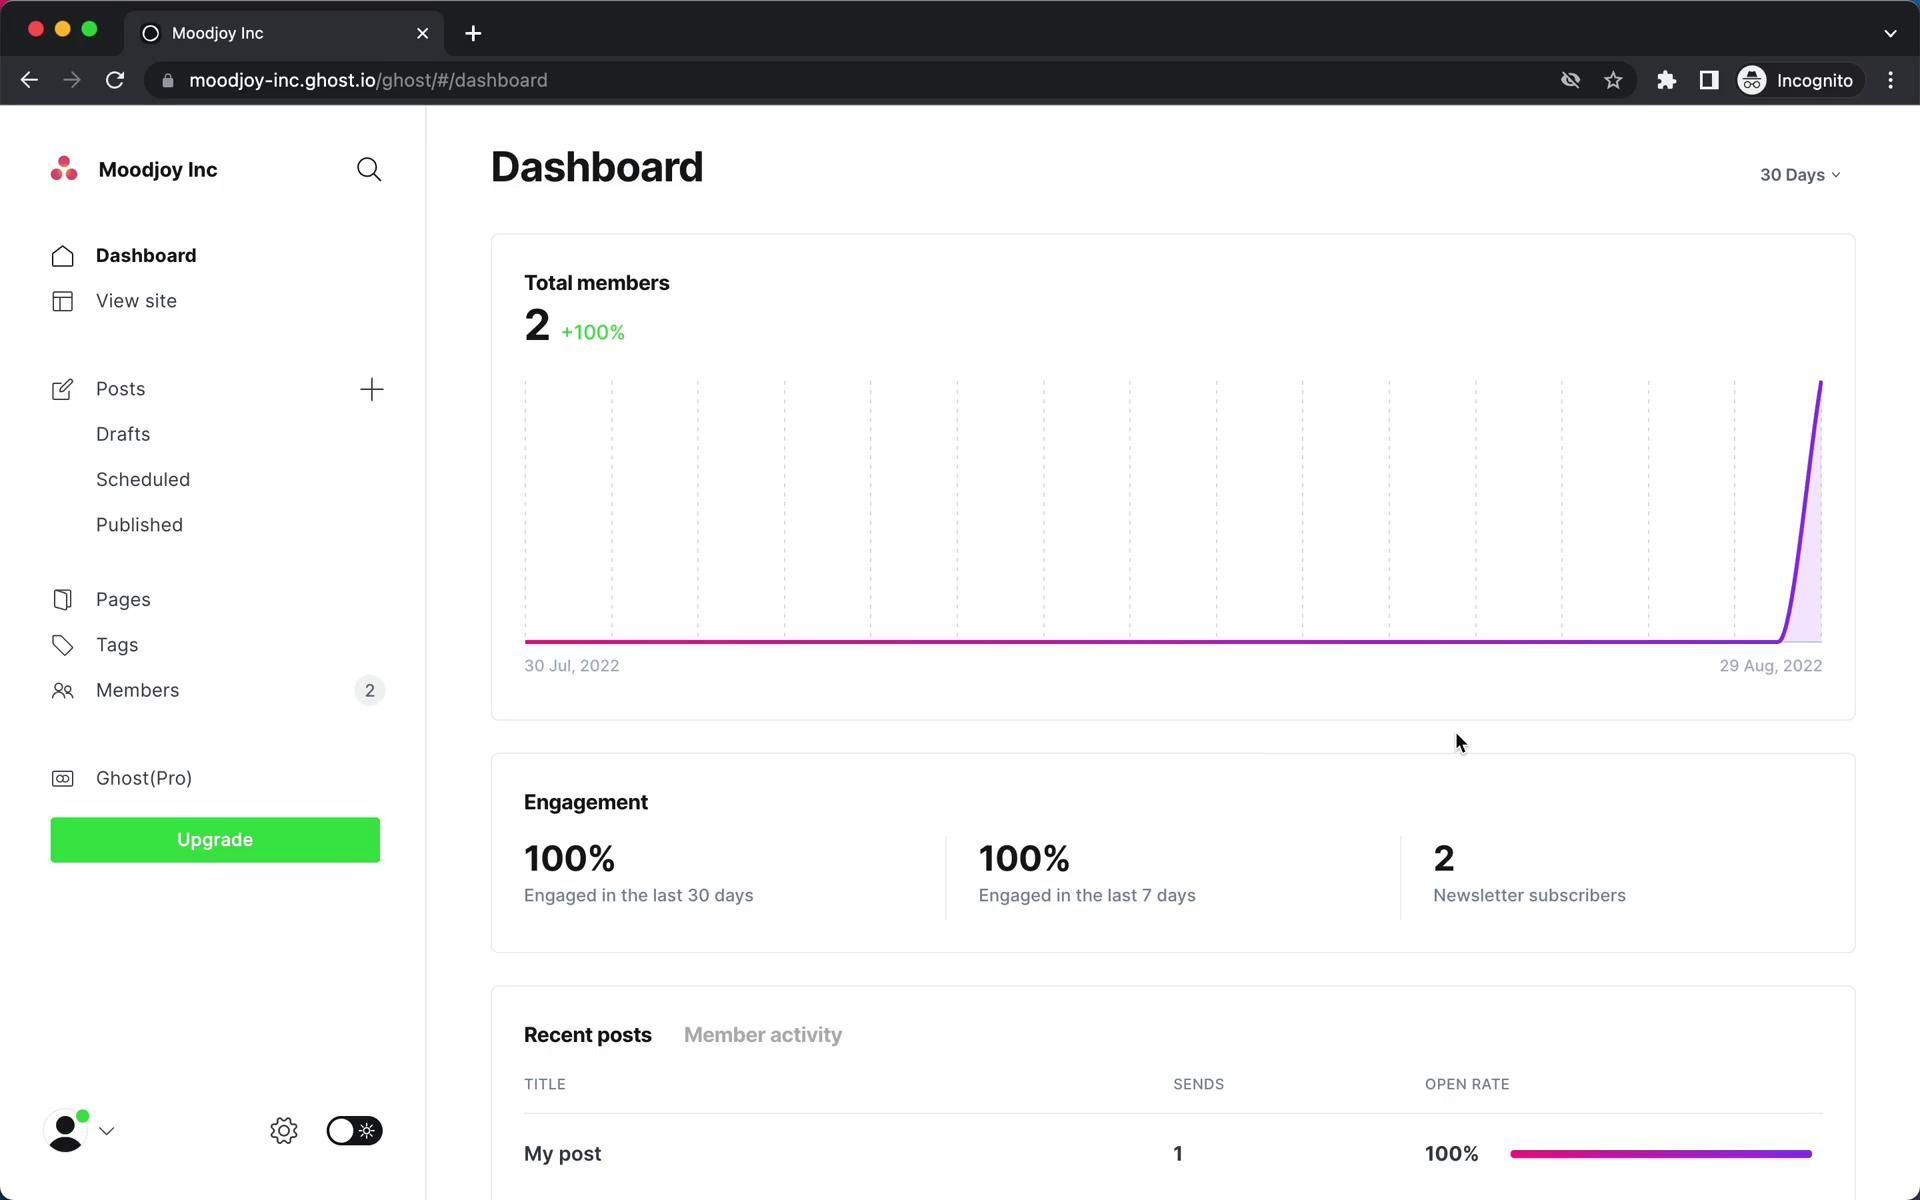Image resolution: width=1920 pixels, height=1200 pixels.
Task: Click the green Upgrade button
Action: pos(215,840)
